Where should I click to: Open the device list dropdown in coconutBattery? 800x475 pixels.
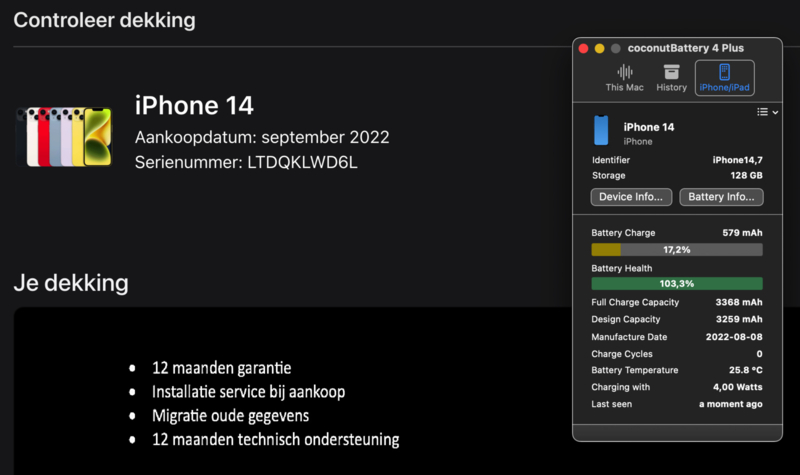coord(767,112)
